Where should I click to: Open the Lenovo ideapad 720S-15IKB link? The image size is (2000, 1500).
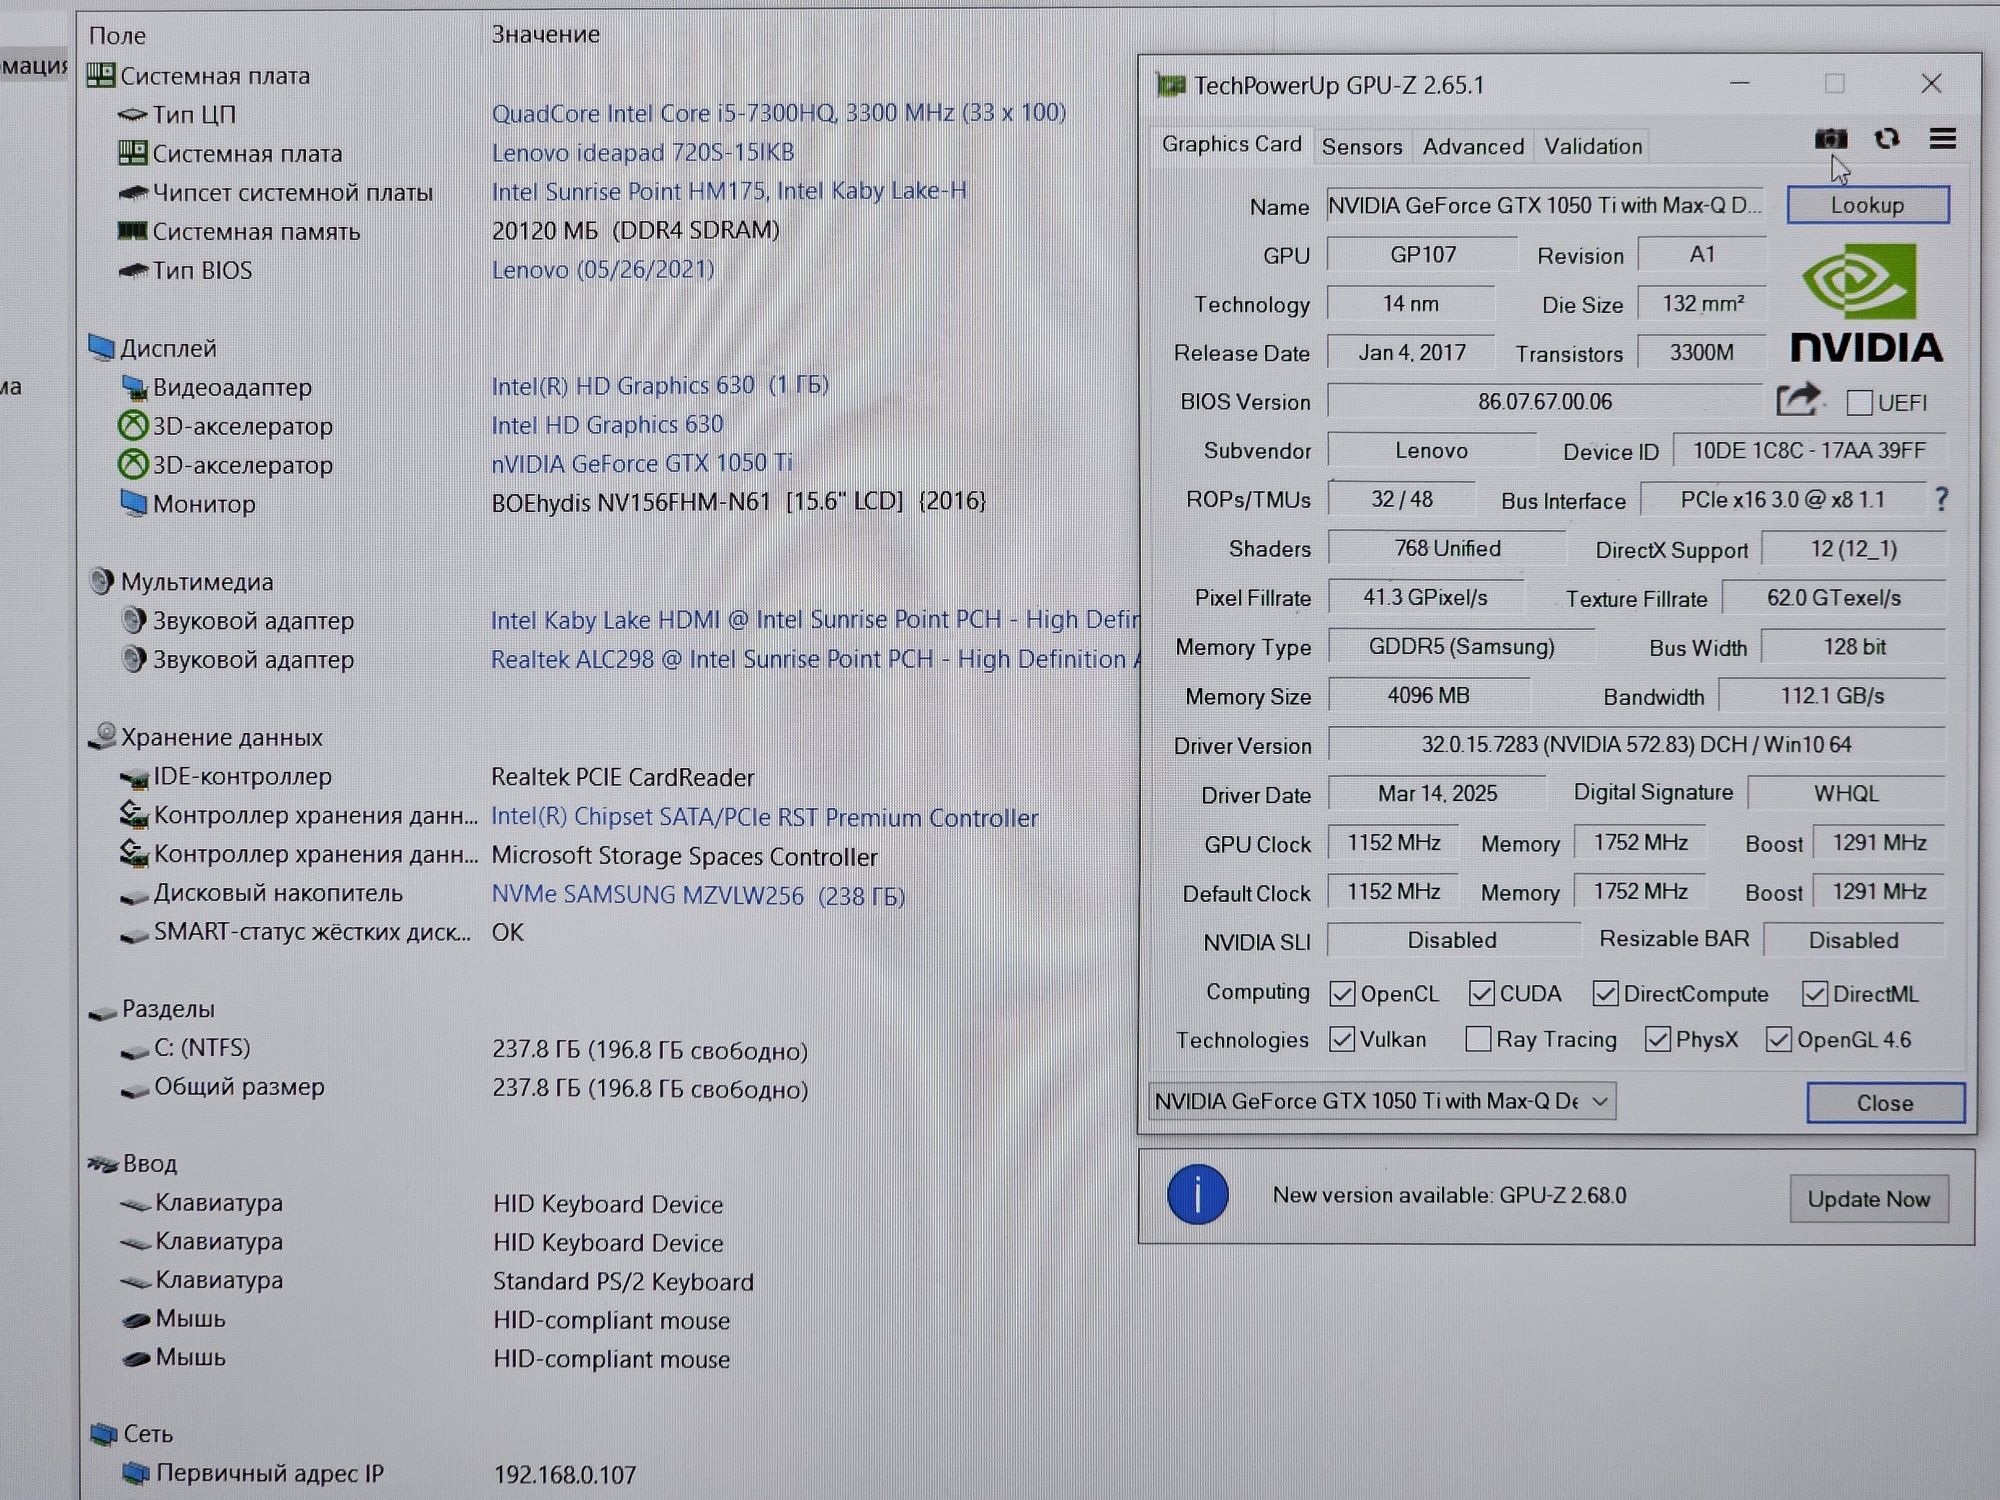click(642, 152)
